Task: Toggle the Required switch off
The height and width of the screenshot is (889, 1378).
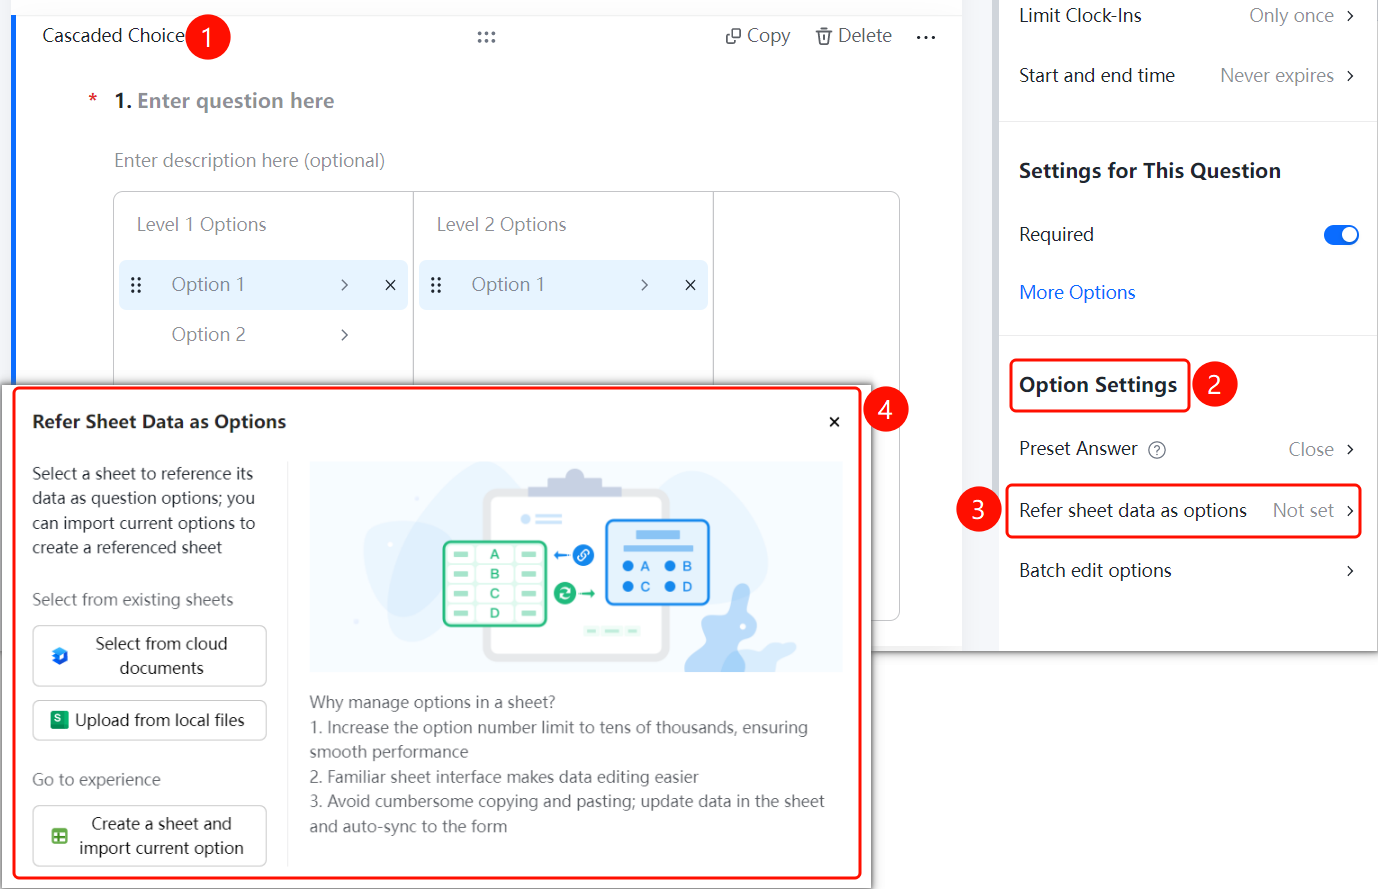Action: pyautogui.click(x=1341, y=235)
